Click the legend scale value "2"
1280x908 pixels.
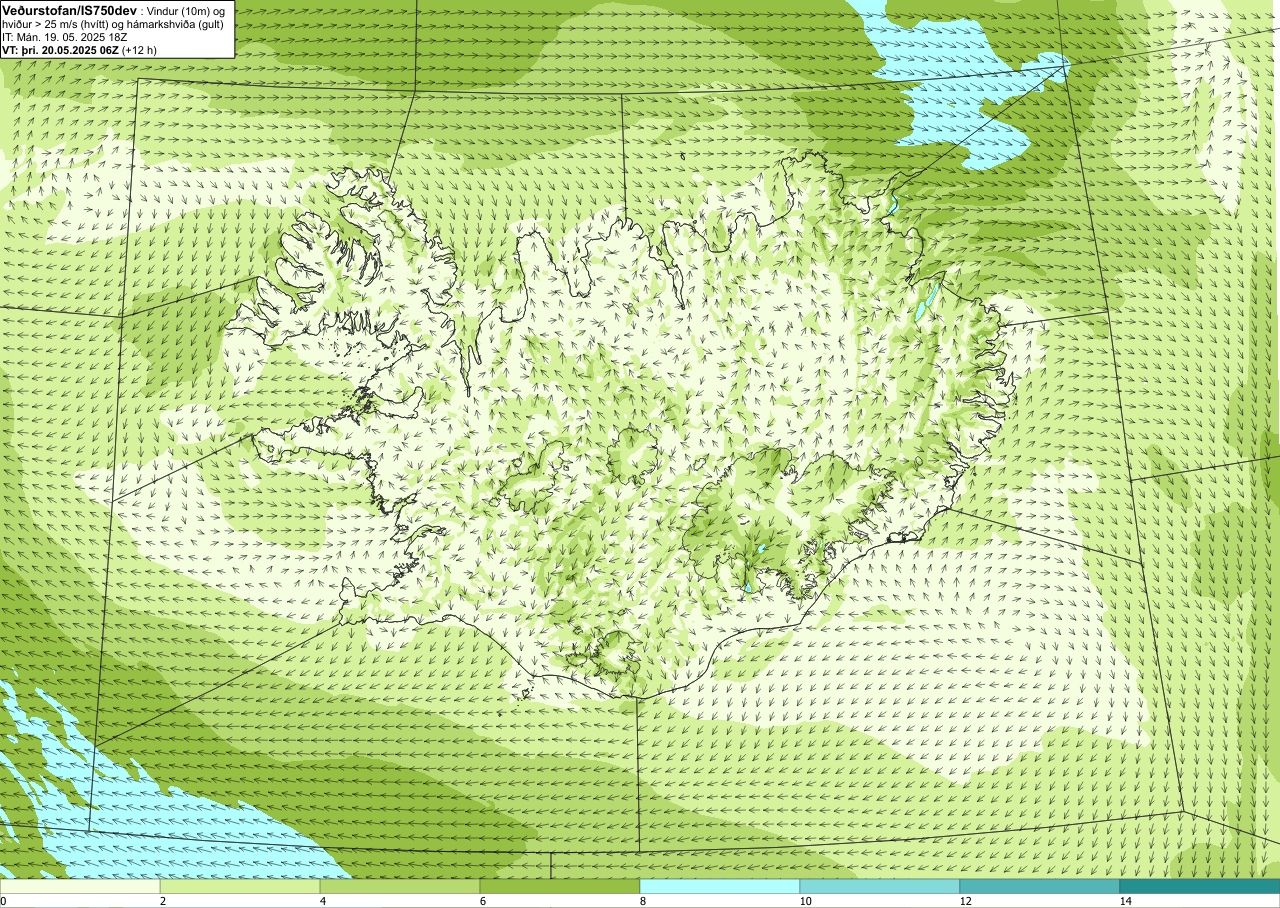coord(163,901)
